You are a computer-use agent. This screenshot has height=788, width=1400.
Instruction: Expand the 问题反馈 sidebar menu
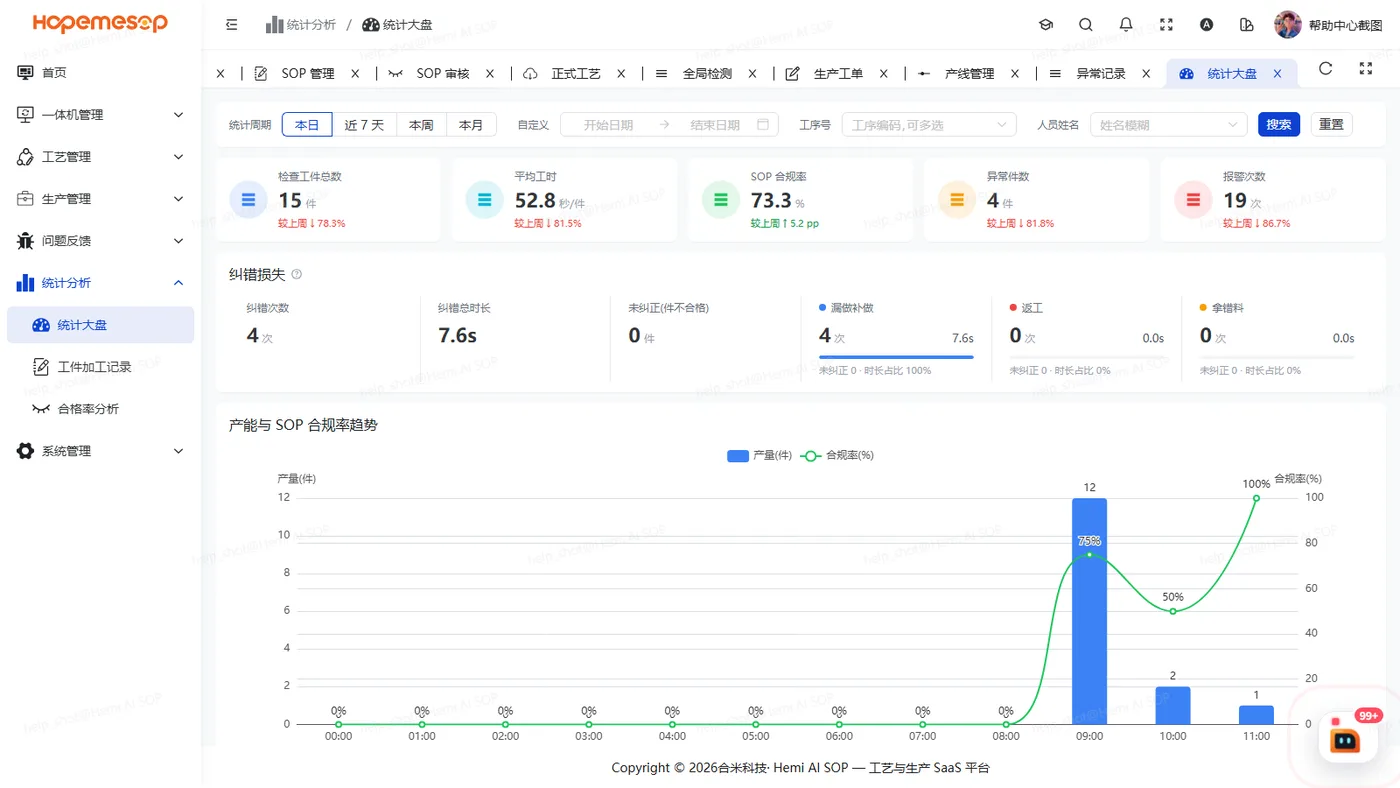(x=101, y=241)
